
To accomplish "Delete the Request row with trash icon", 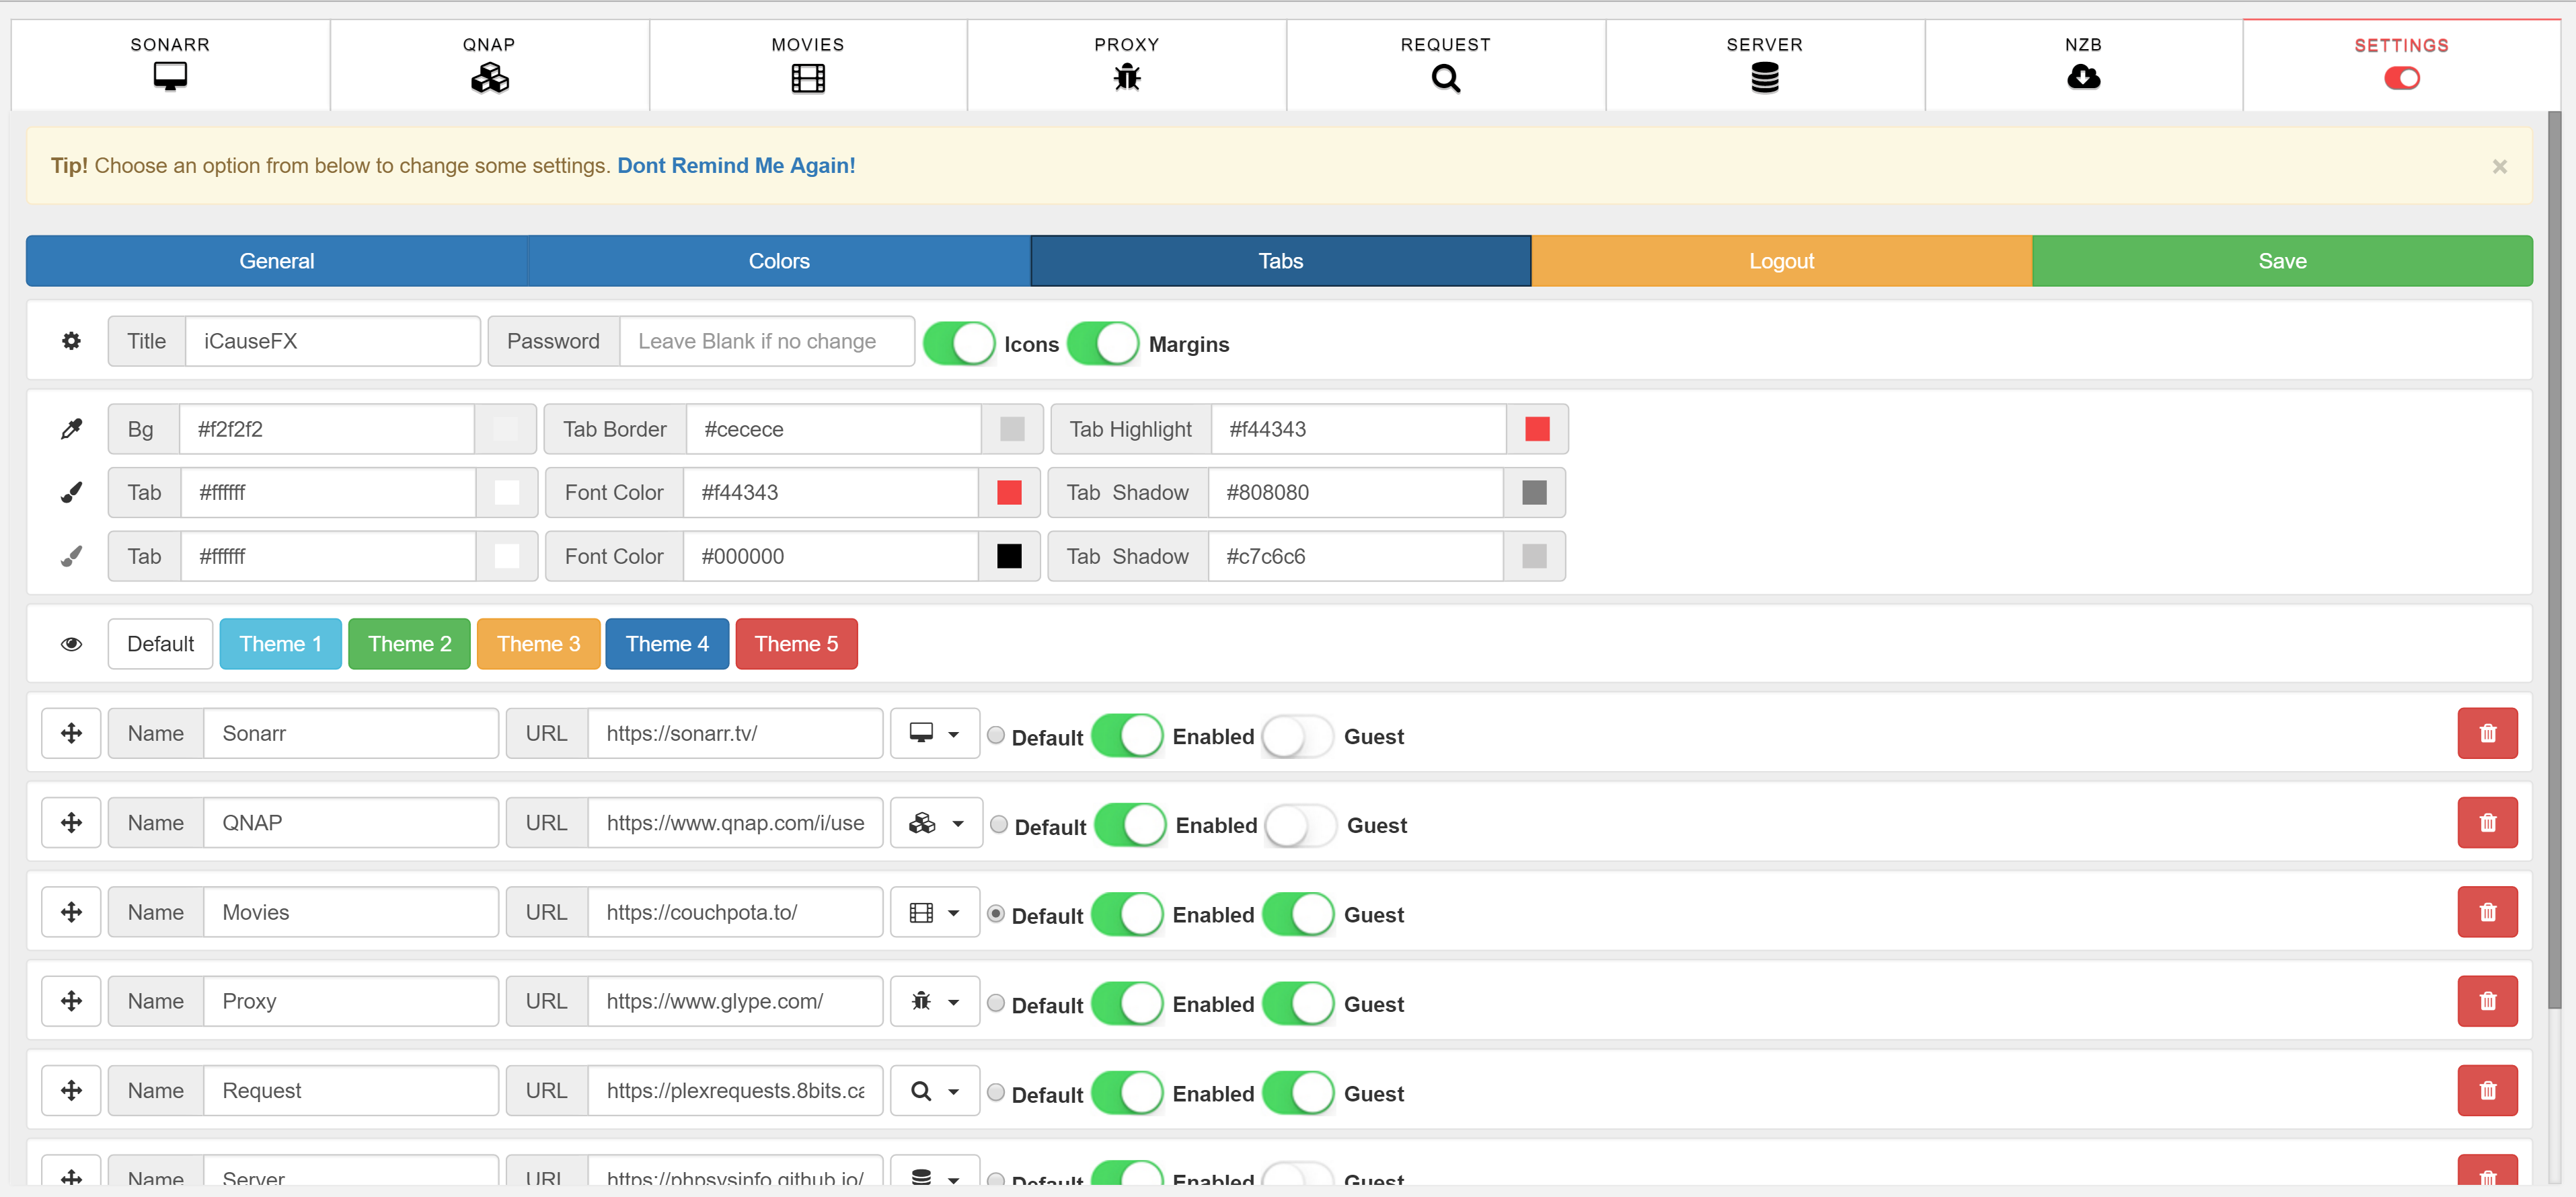I will (2487, 1091).
